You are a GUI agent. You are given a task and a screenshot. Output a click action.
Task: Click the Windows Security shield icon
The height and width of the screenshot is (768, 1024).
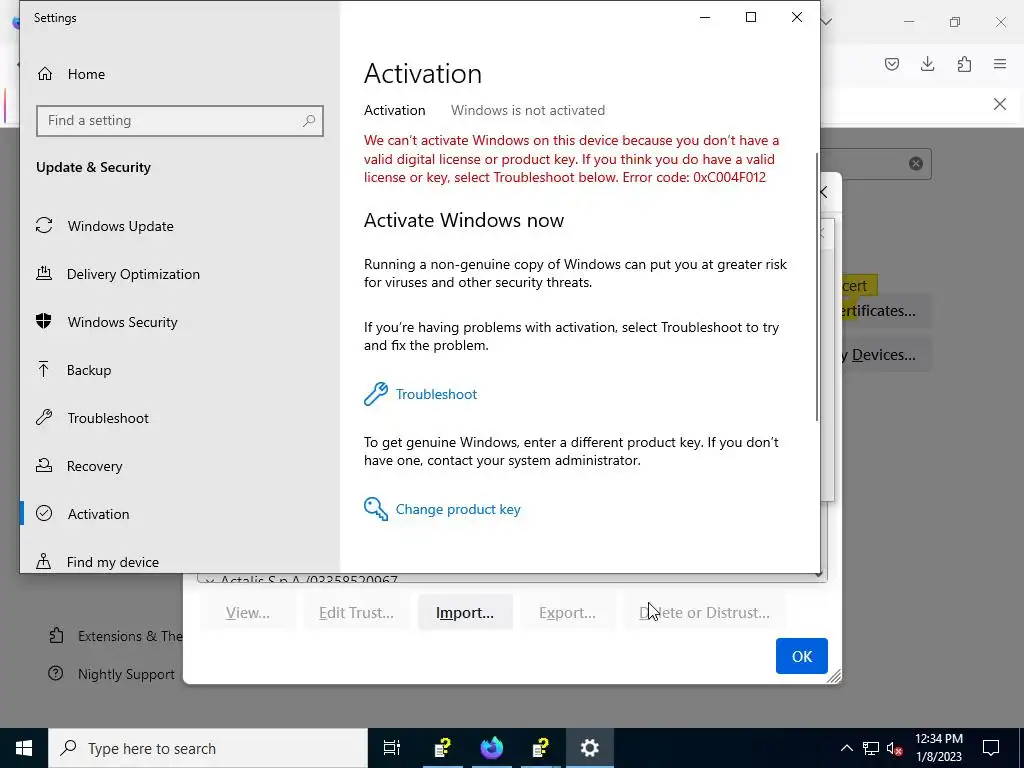click(x=44, y=321)
